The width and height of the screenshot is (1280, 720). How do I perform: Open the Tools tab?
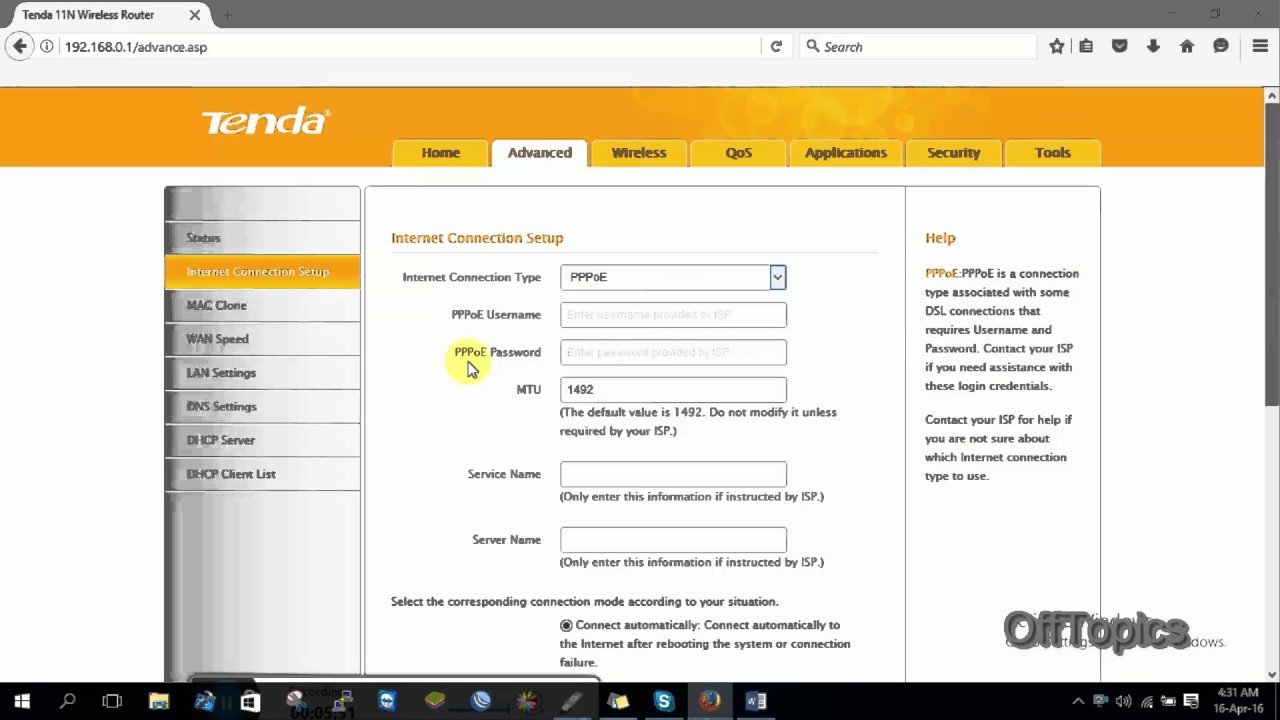coord(1053,153)
